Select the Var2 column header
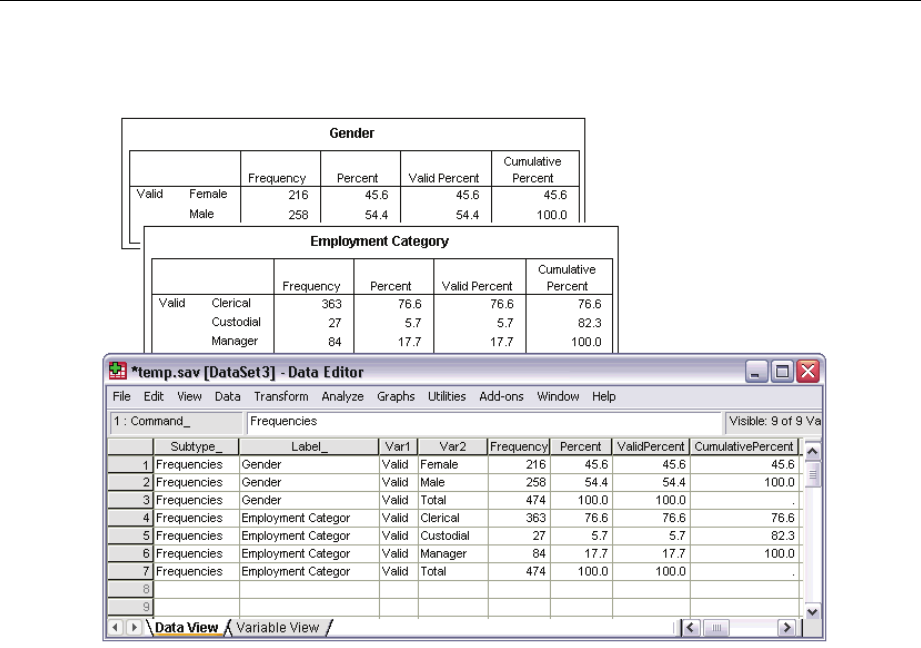Screen dimensions: 921x648 click(x=453, y=446)
